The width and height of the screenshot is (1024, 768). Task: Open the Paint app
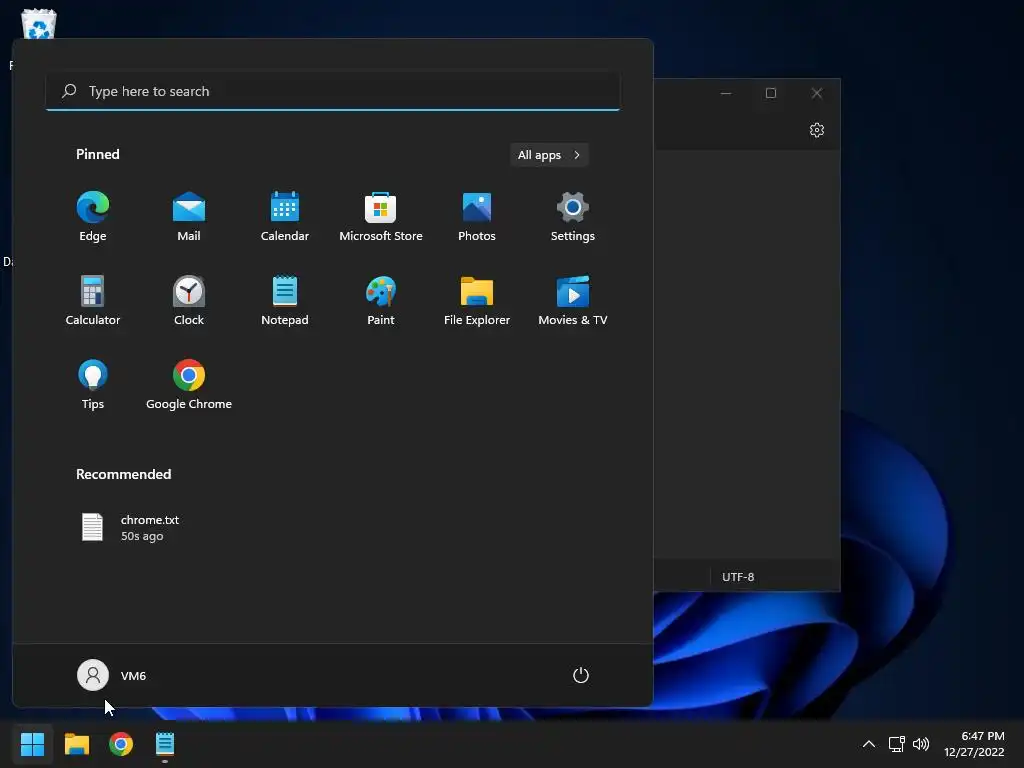(381, 300)
